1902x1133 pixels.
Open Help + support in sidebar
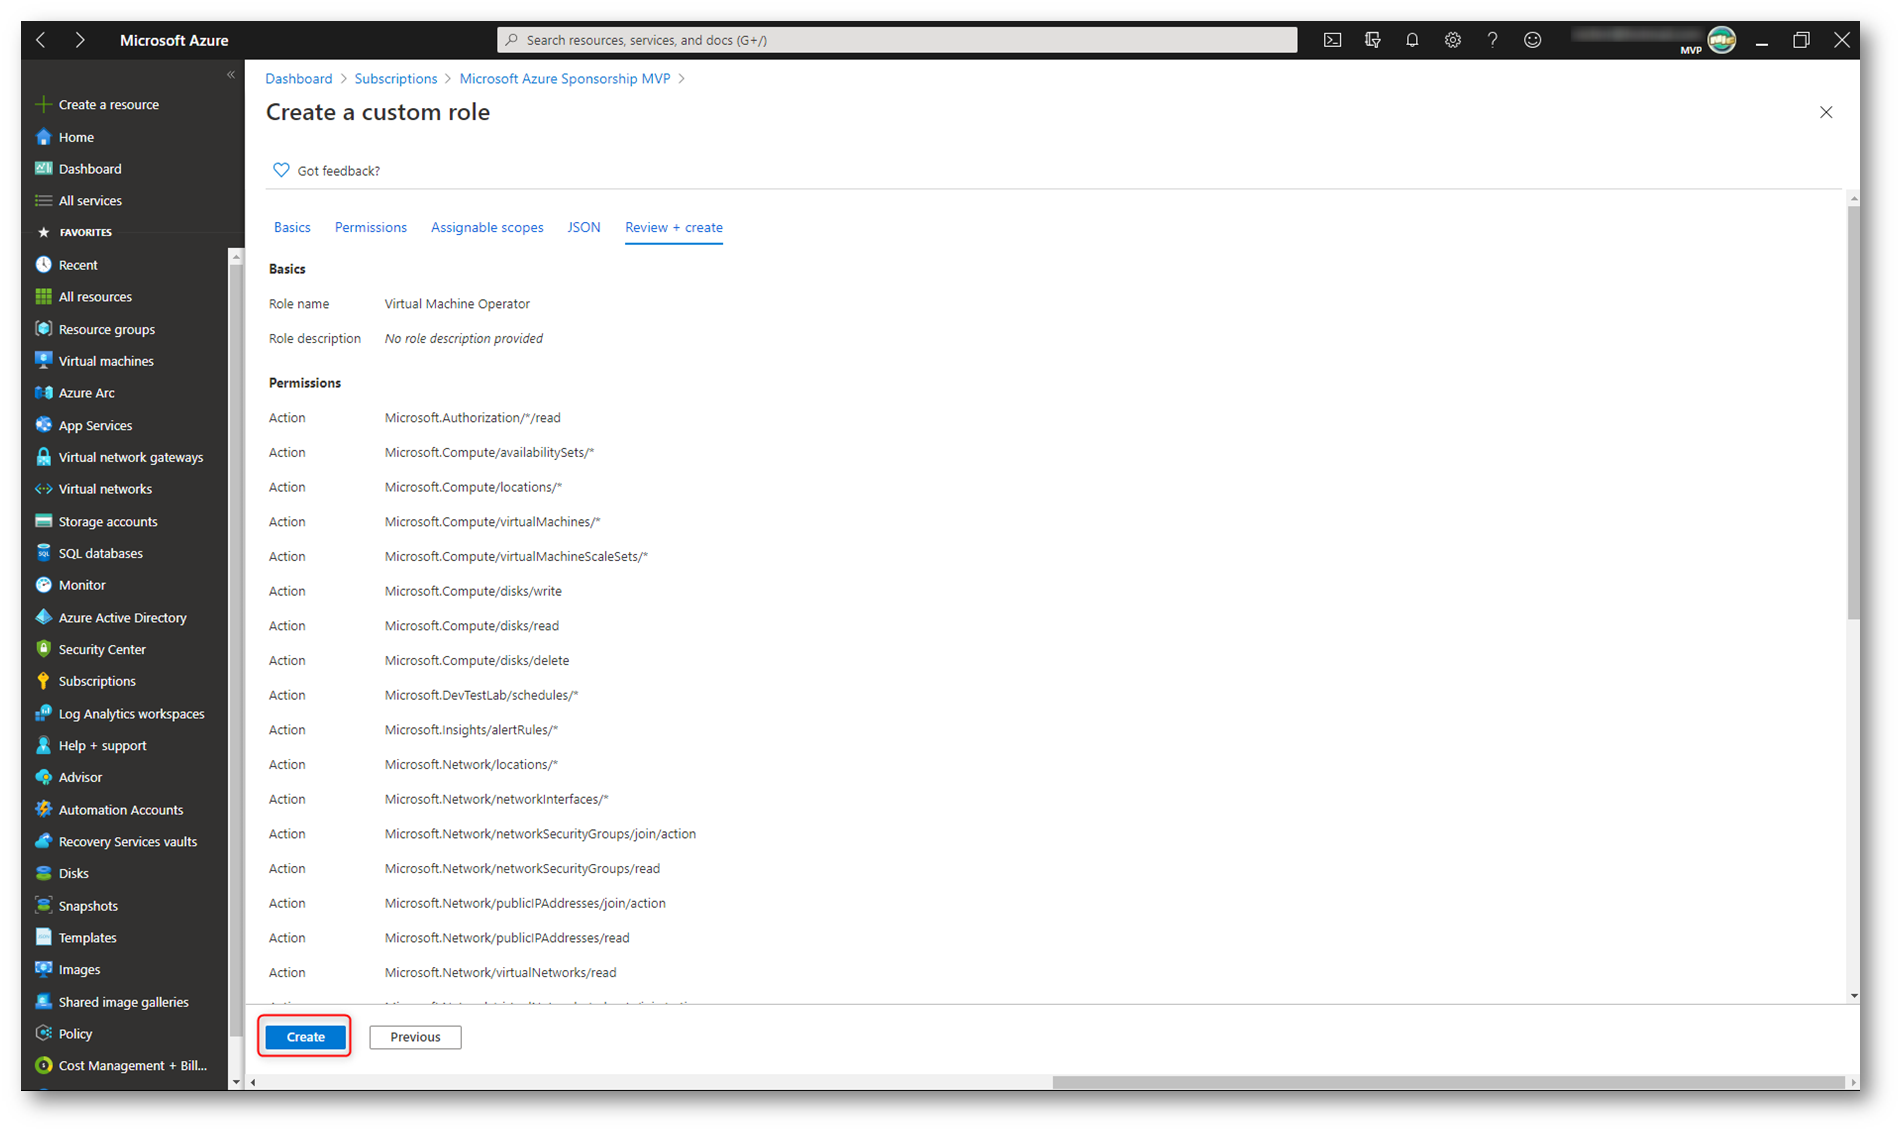click(103, 745)
